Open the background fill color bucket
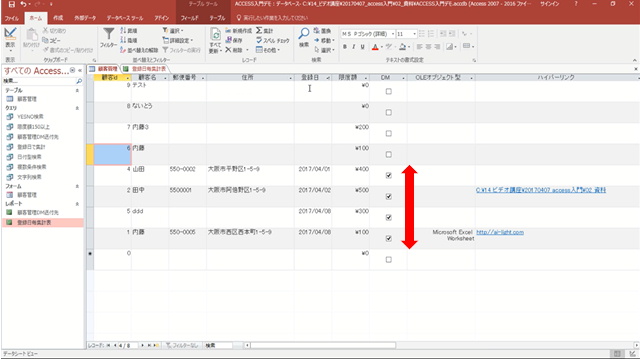This screenshot has height=360, width=640. (x=402, y=47)
